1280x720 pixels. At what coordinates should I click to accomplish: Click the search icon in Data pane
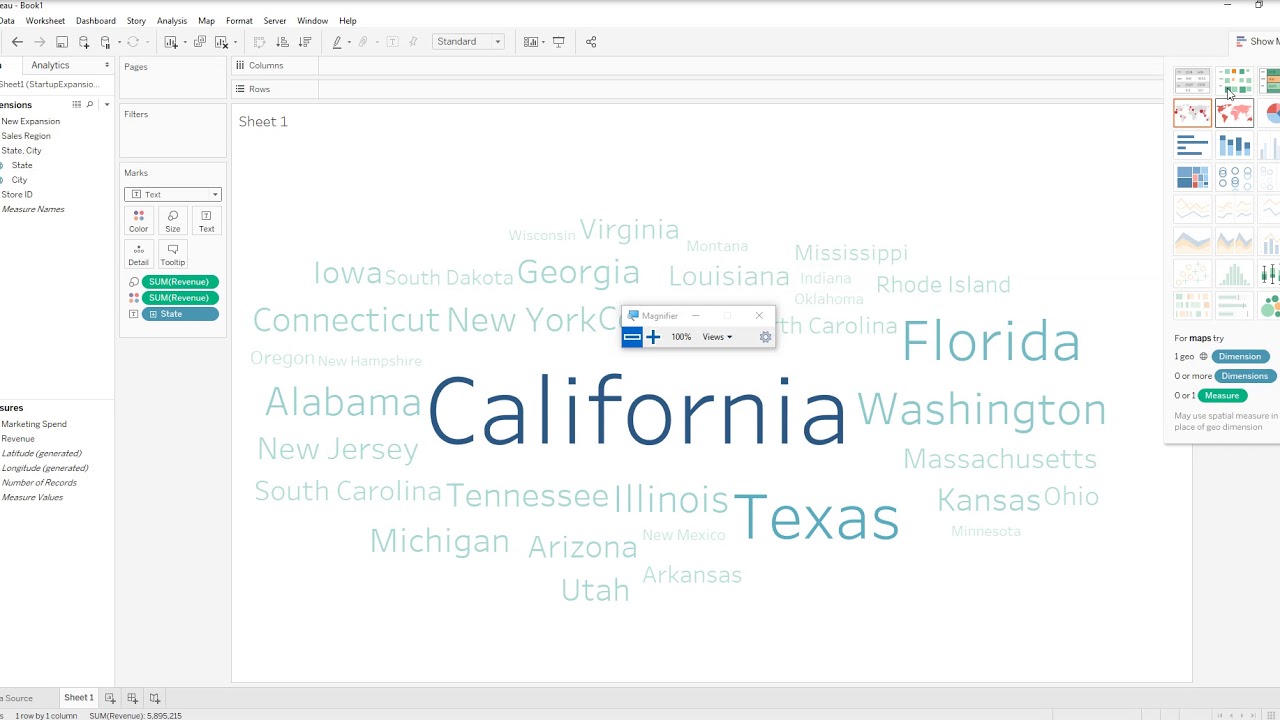90,105
